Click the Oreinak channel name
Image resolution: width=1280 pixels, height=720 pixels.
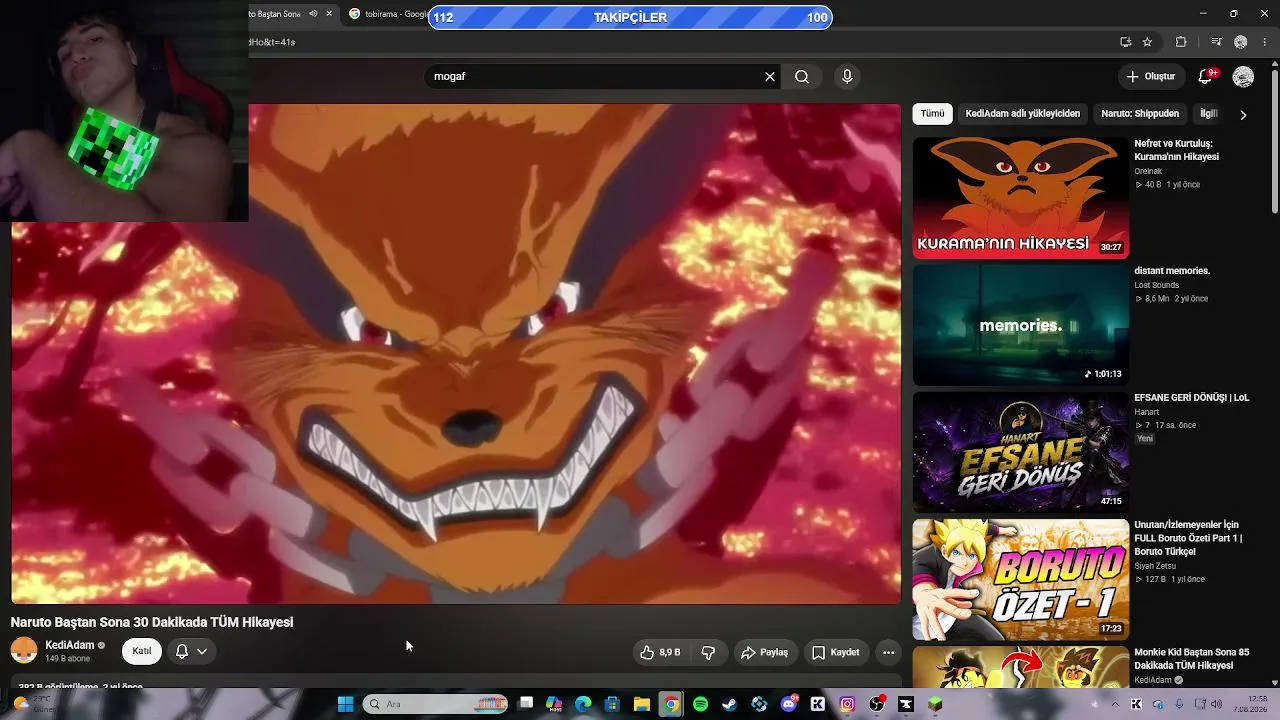tap(1148, 171)
